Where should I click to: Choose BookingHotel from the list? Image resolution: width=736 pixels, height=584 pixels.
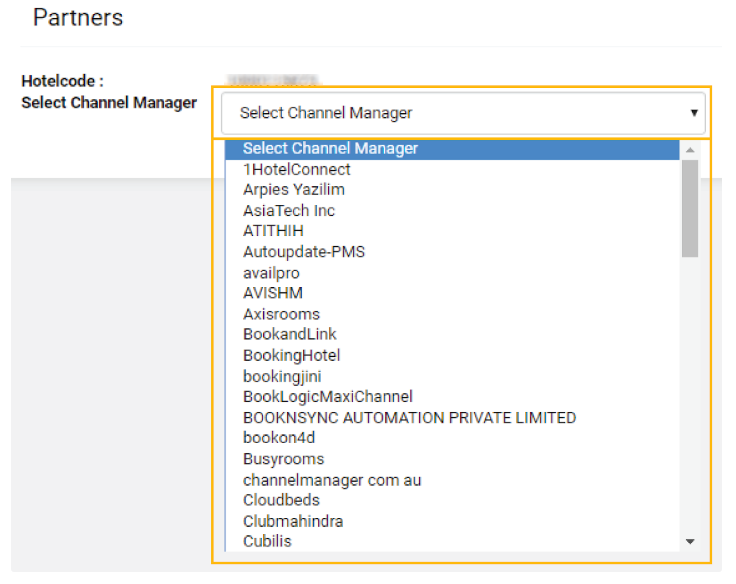(x=452, y=355)
